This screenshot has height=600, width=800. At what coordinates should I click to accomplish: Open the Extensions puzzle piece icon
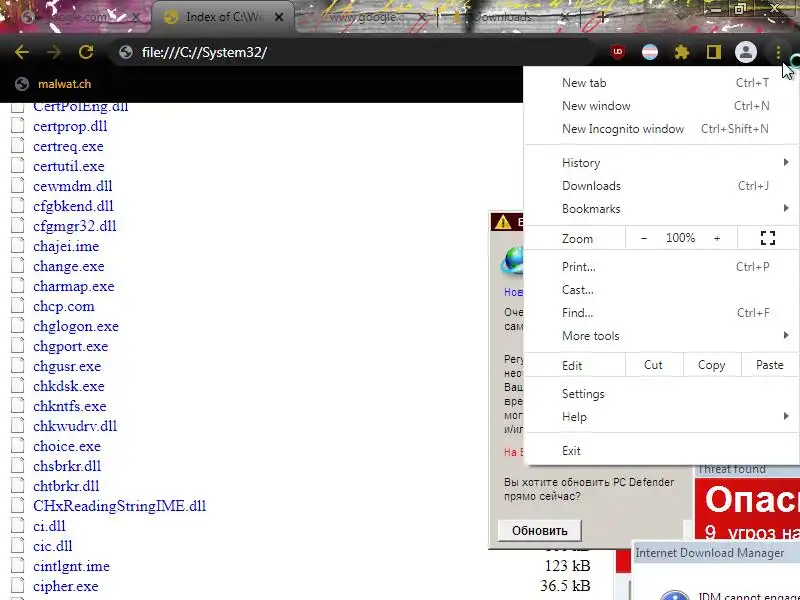point(682,52)
